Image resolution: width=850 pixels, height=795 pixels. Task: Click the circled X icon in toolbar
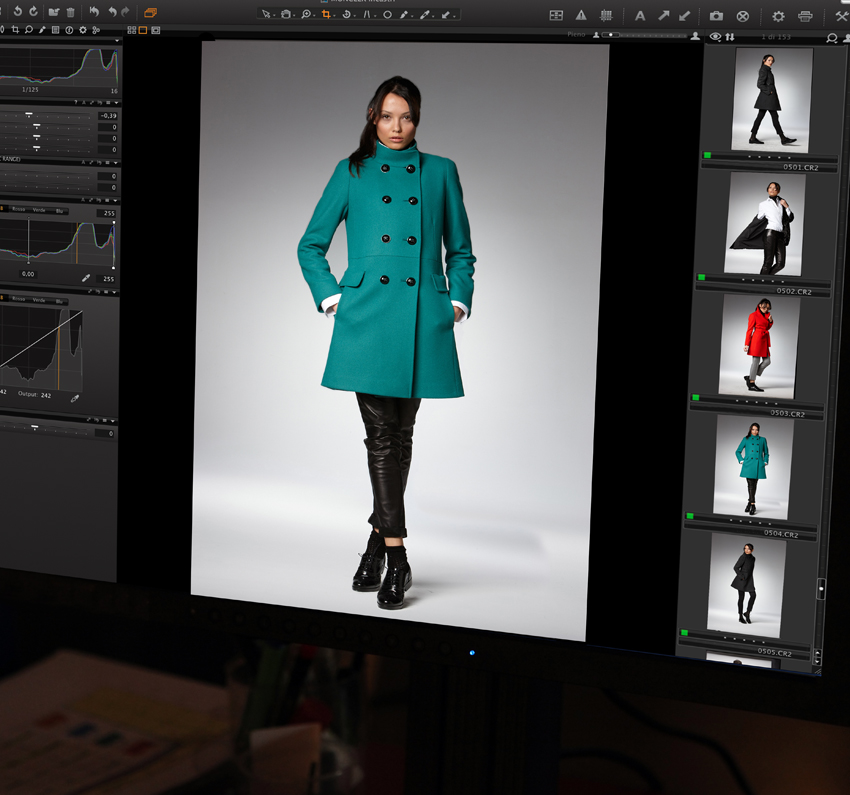pos(743,17)
